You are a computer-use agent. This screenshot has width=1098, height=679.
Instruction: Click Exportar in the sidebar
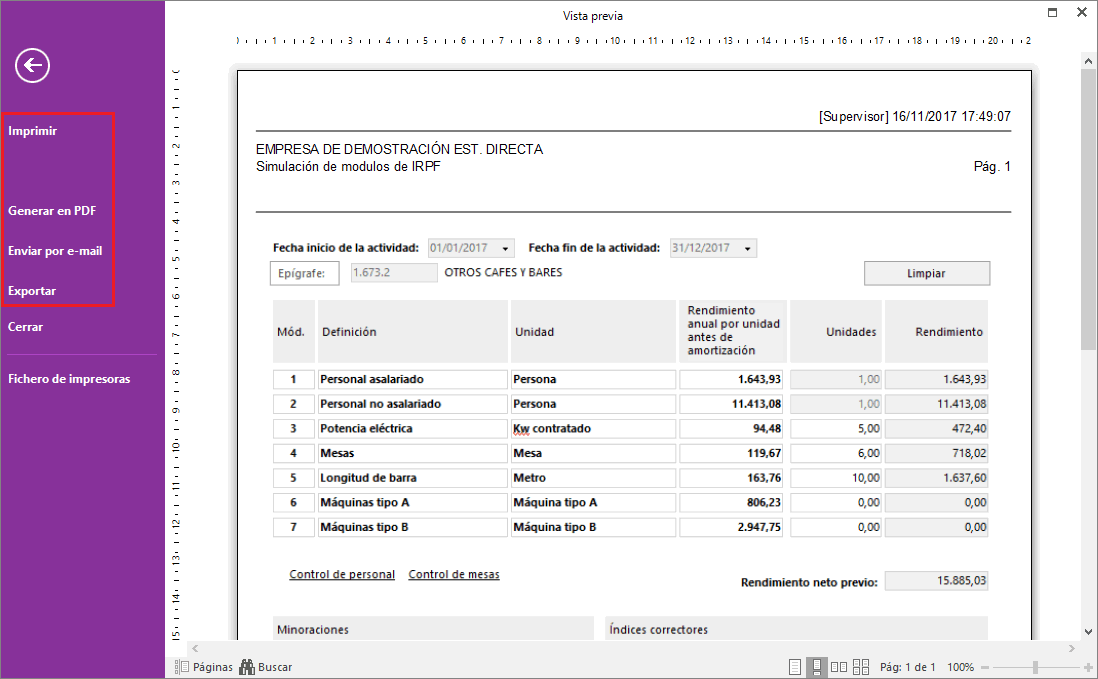point(32,291)
